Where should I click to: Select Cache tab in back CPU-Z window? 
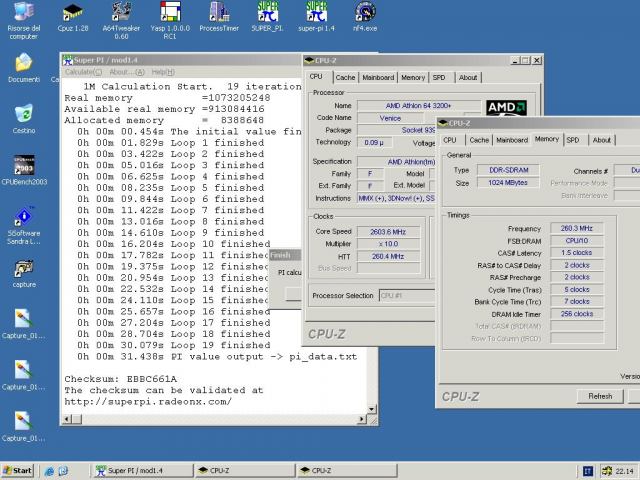click(345, 78)
